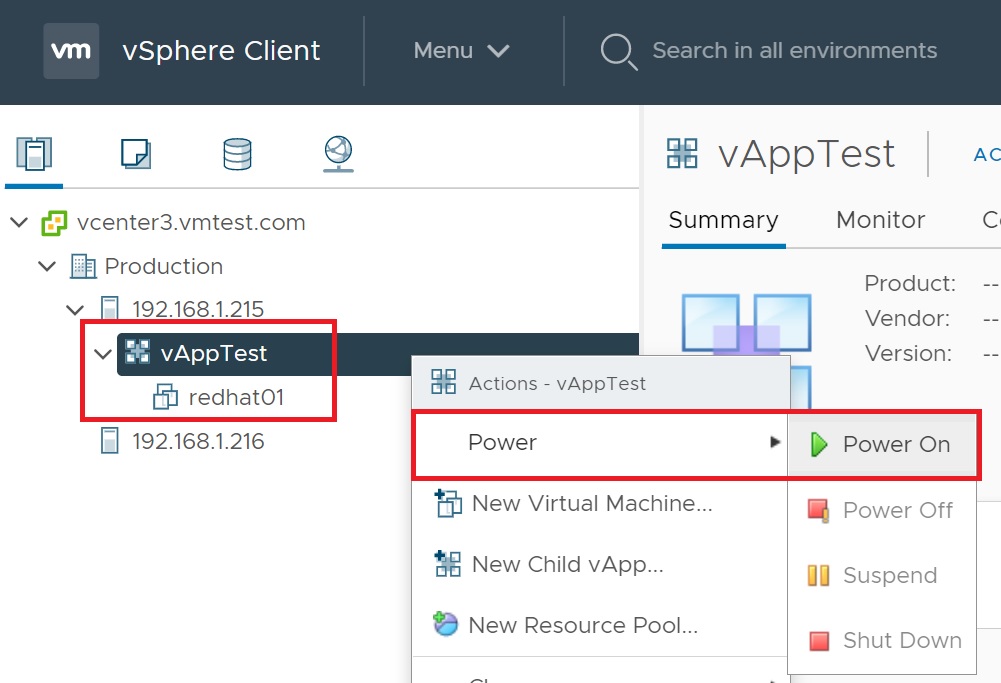This screenshot has width=1001, height=683.
Task: Select vcenter3.vmtest.com in the inventory tree
Action: point(191,223)
